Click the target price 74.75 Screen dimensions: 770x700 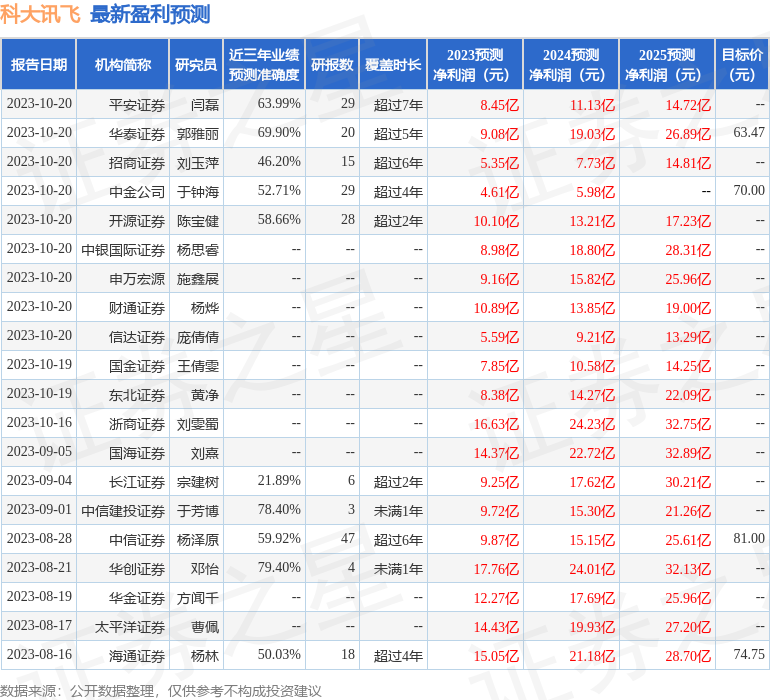(x=749, y=654)
